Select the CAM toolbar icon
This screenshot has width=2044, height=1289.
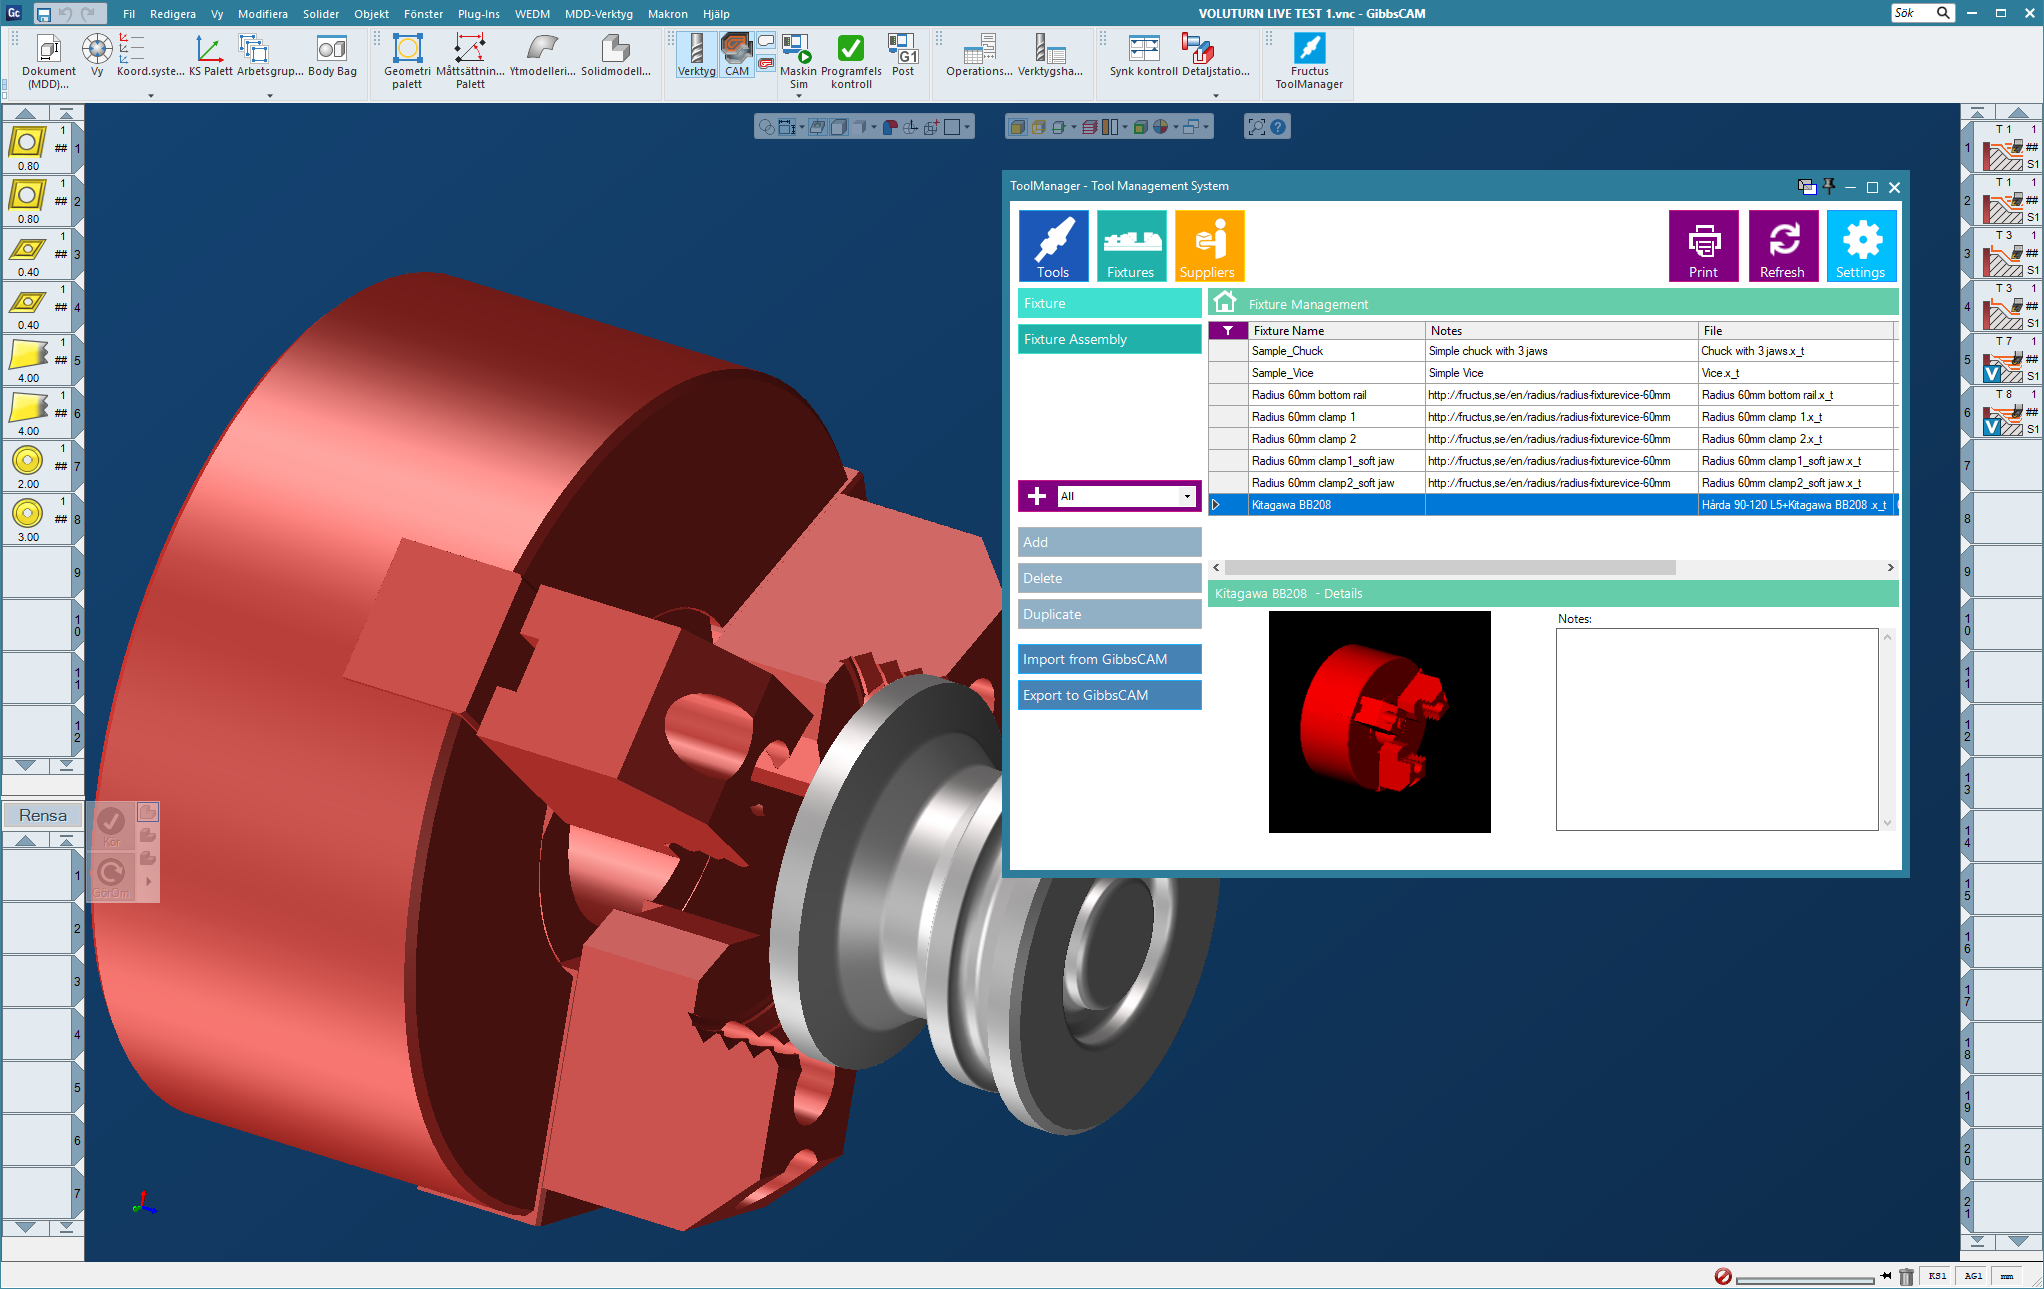pos(737,55)
